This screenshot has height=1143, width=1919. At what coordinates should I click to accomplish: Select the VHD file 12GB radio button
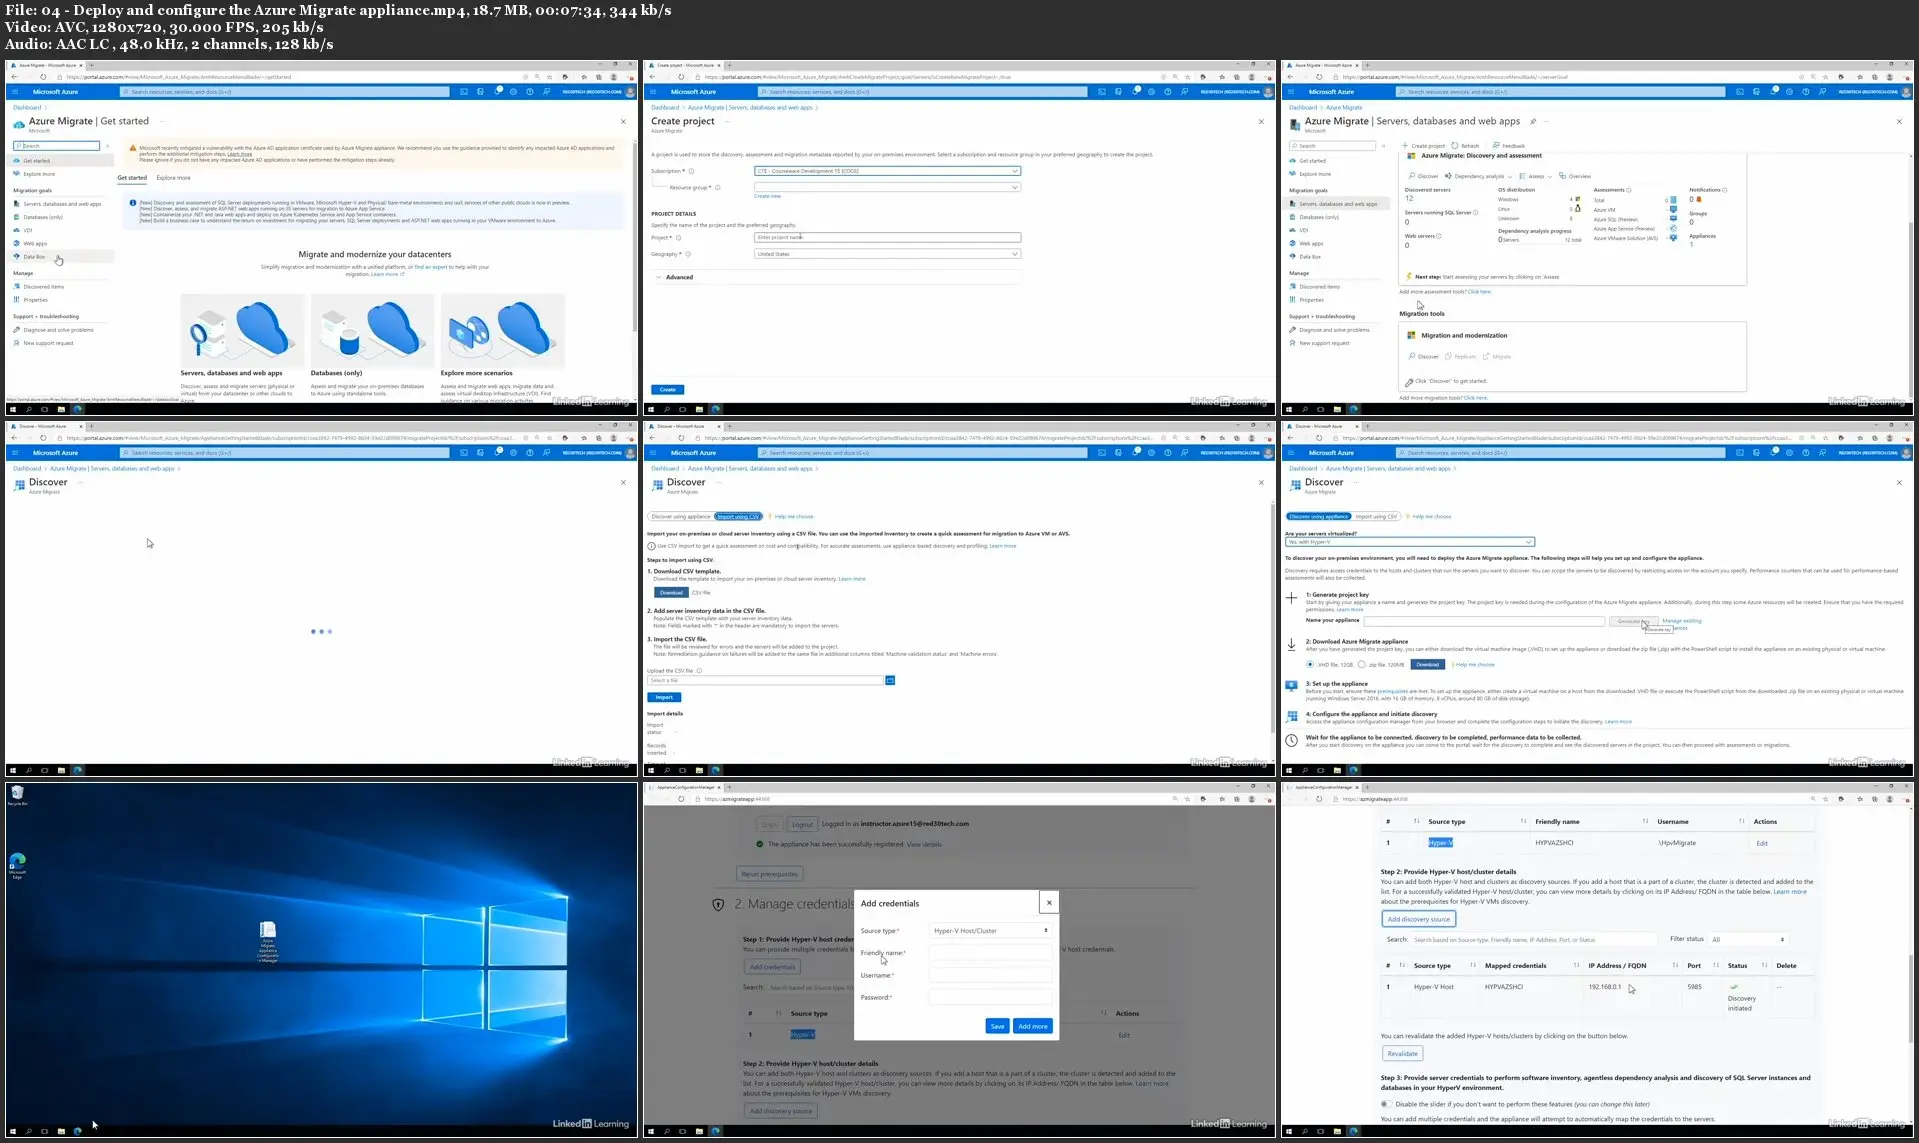(x=1310, y=664)
